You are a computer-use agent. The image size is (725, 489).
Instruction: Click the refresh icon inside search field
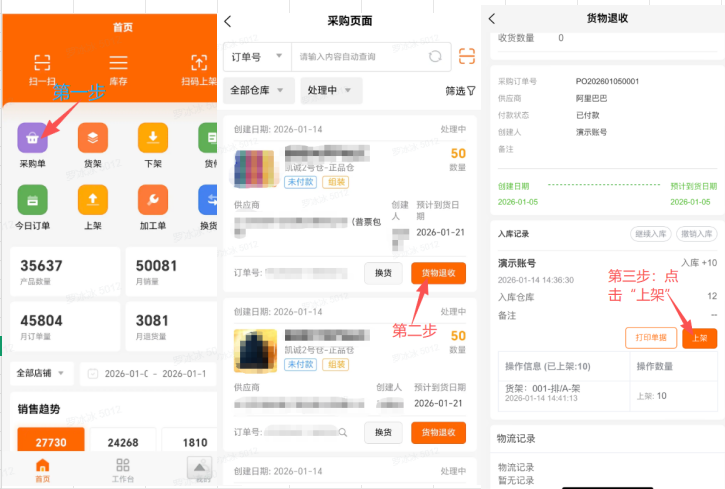(x=435, y=57)
